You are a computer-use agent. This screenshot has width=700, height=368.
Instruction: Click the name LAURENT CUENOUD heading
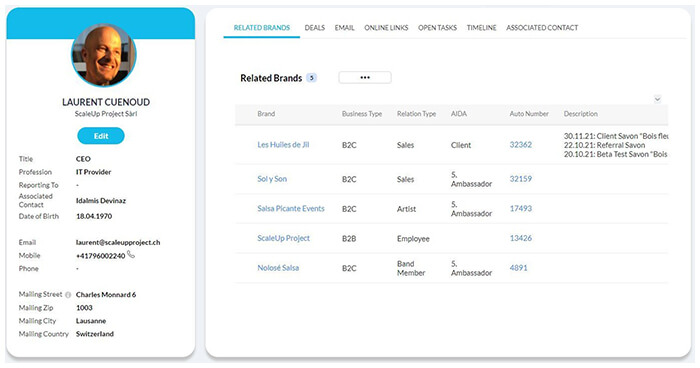pyautogui.click(x=106, y=102)
